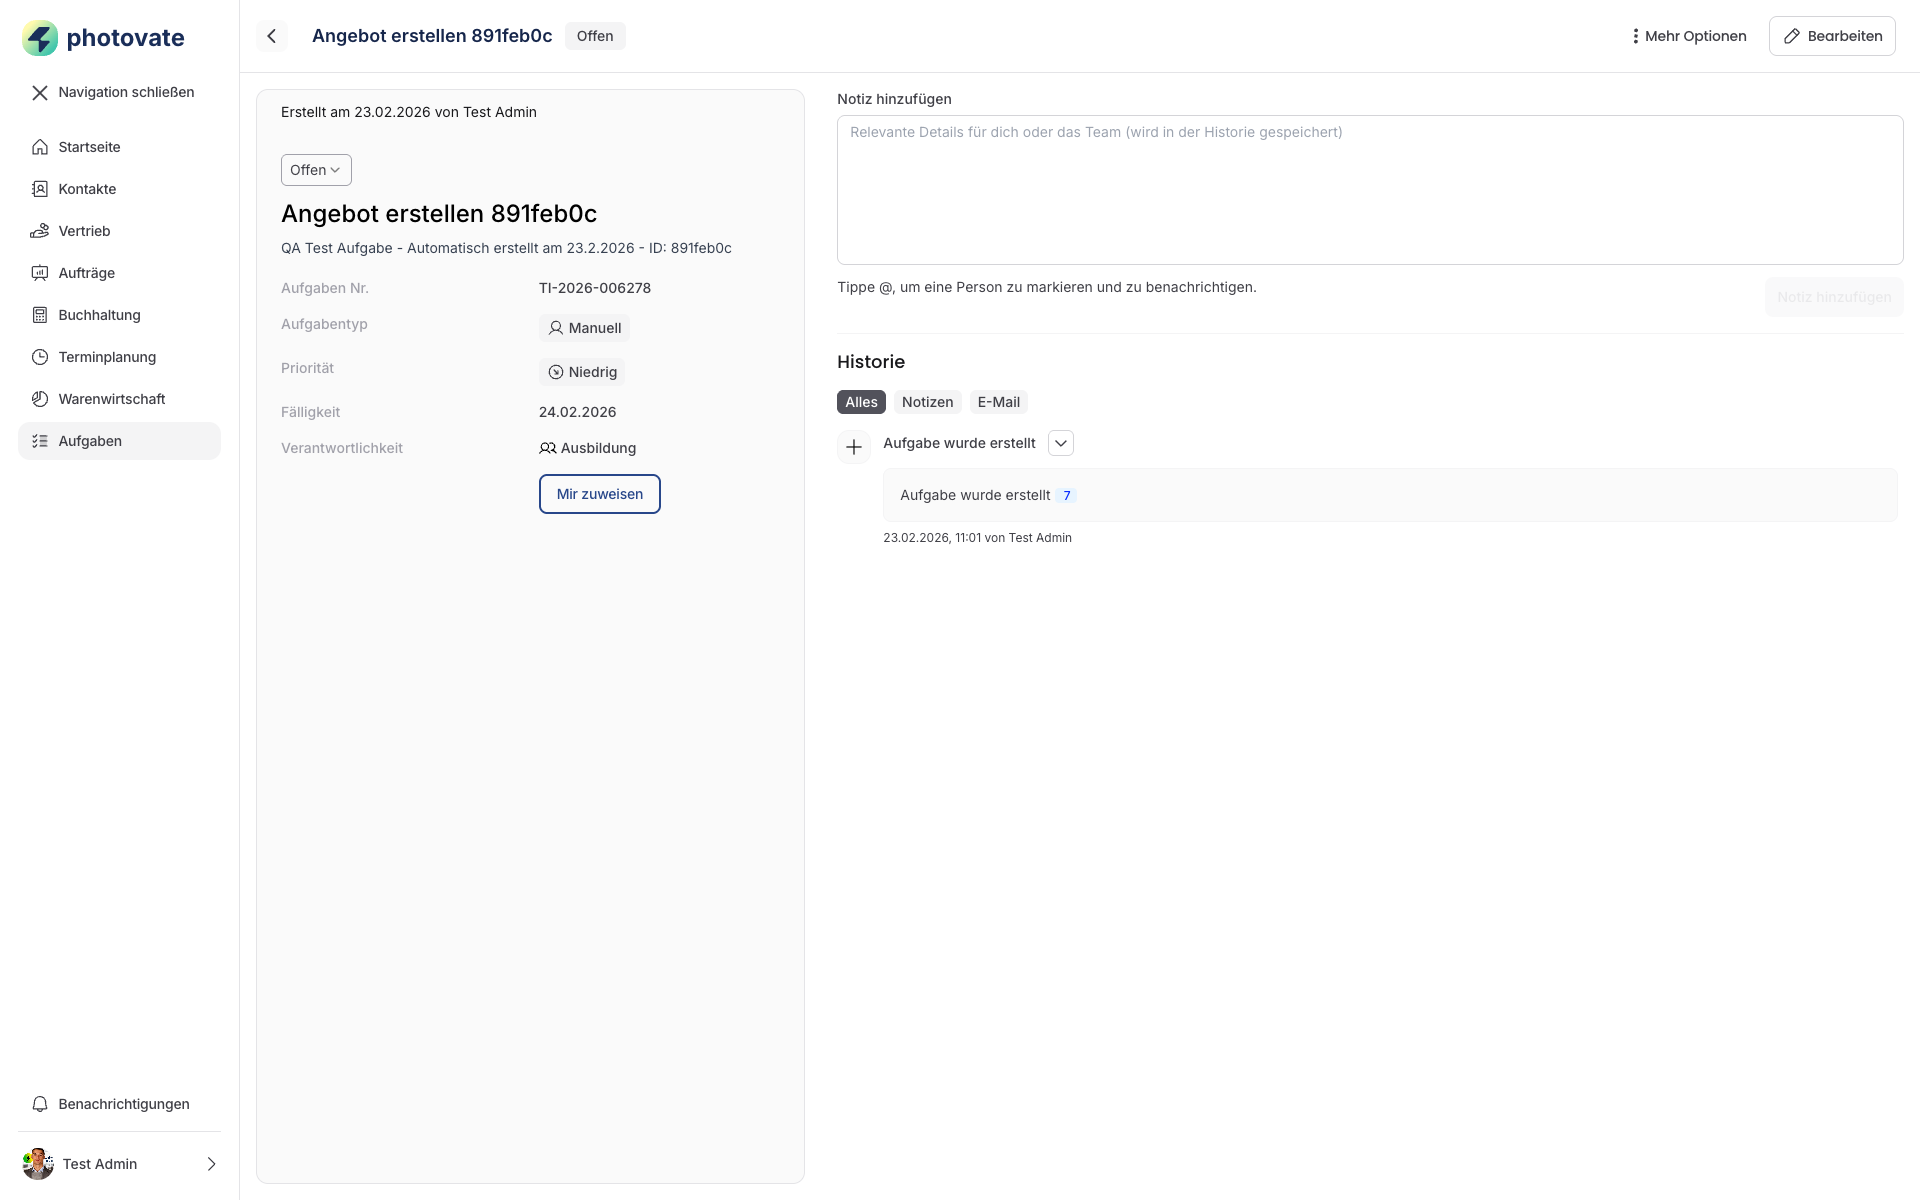The width and height of the screenshot is (1920, 1200).
Task: Click the Mir zuweisen button
Action: [600, 494]
